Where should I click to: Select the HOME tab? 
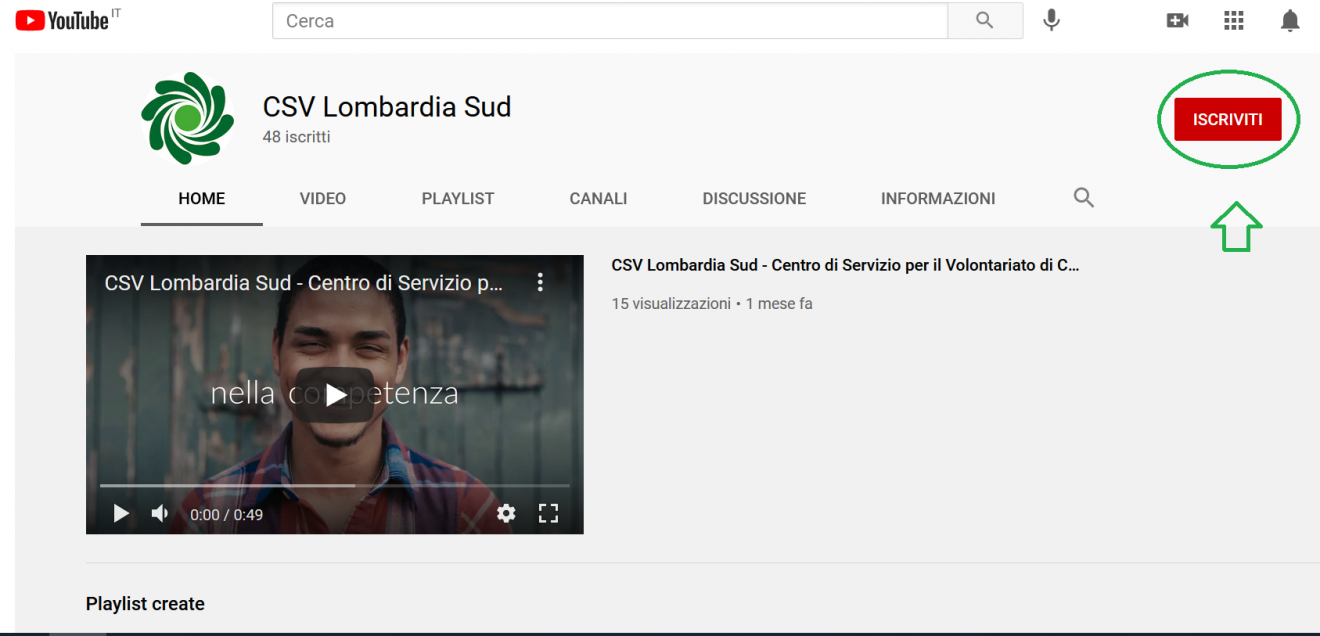[202, 198]
